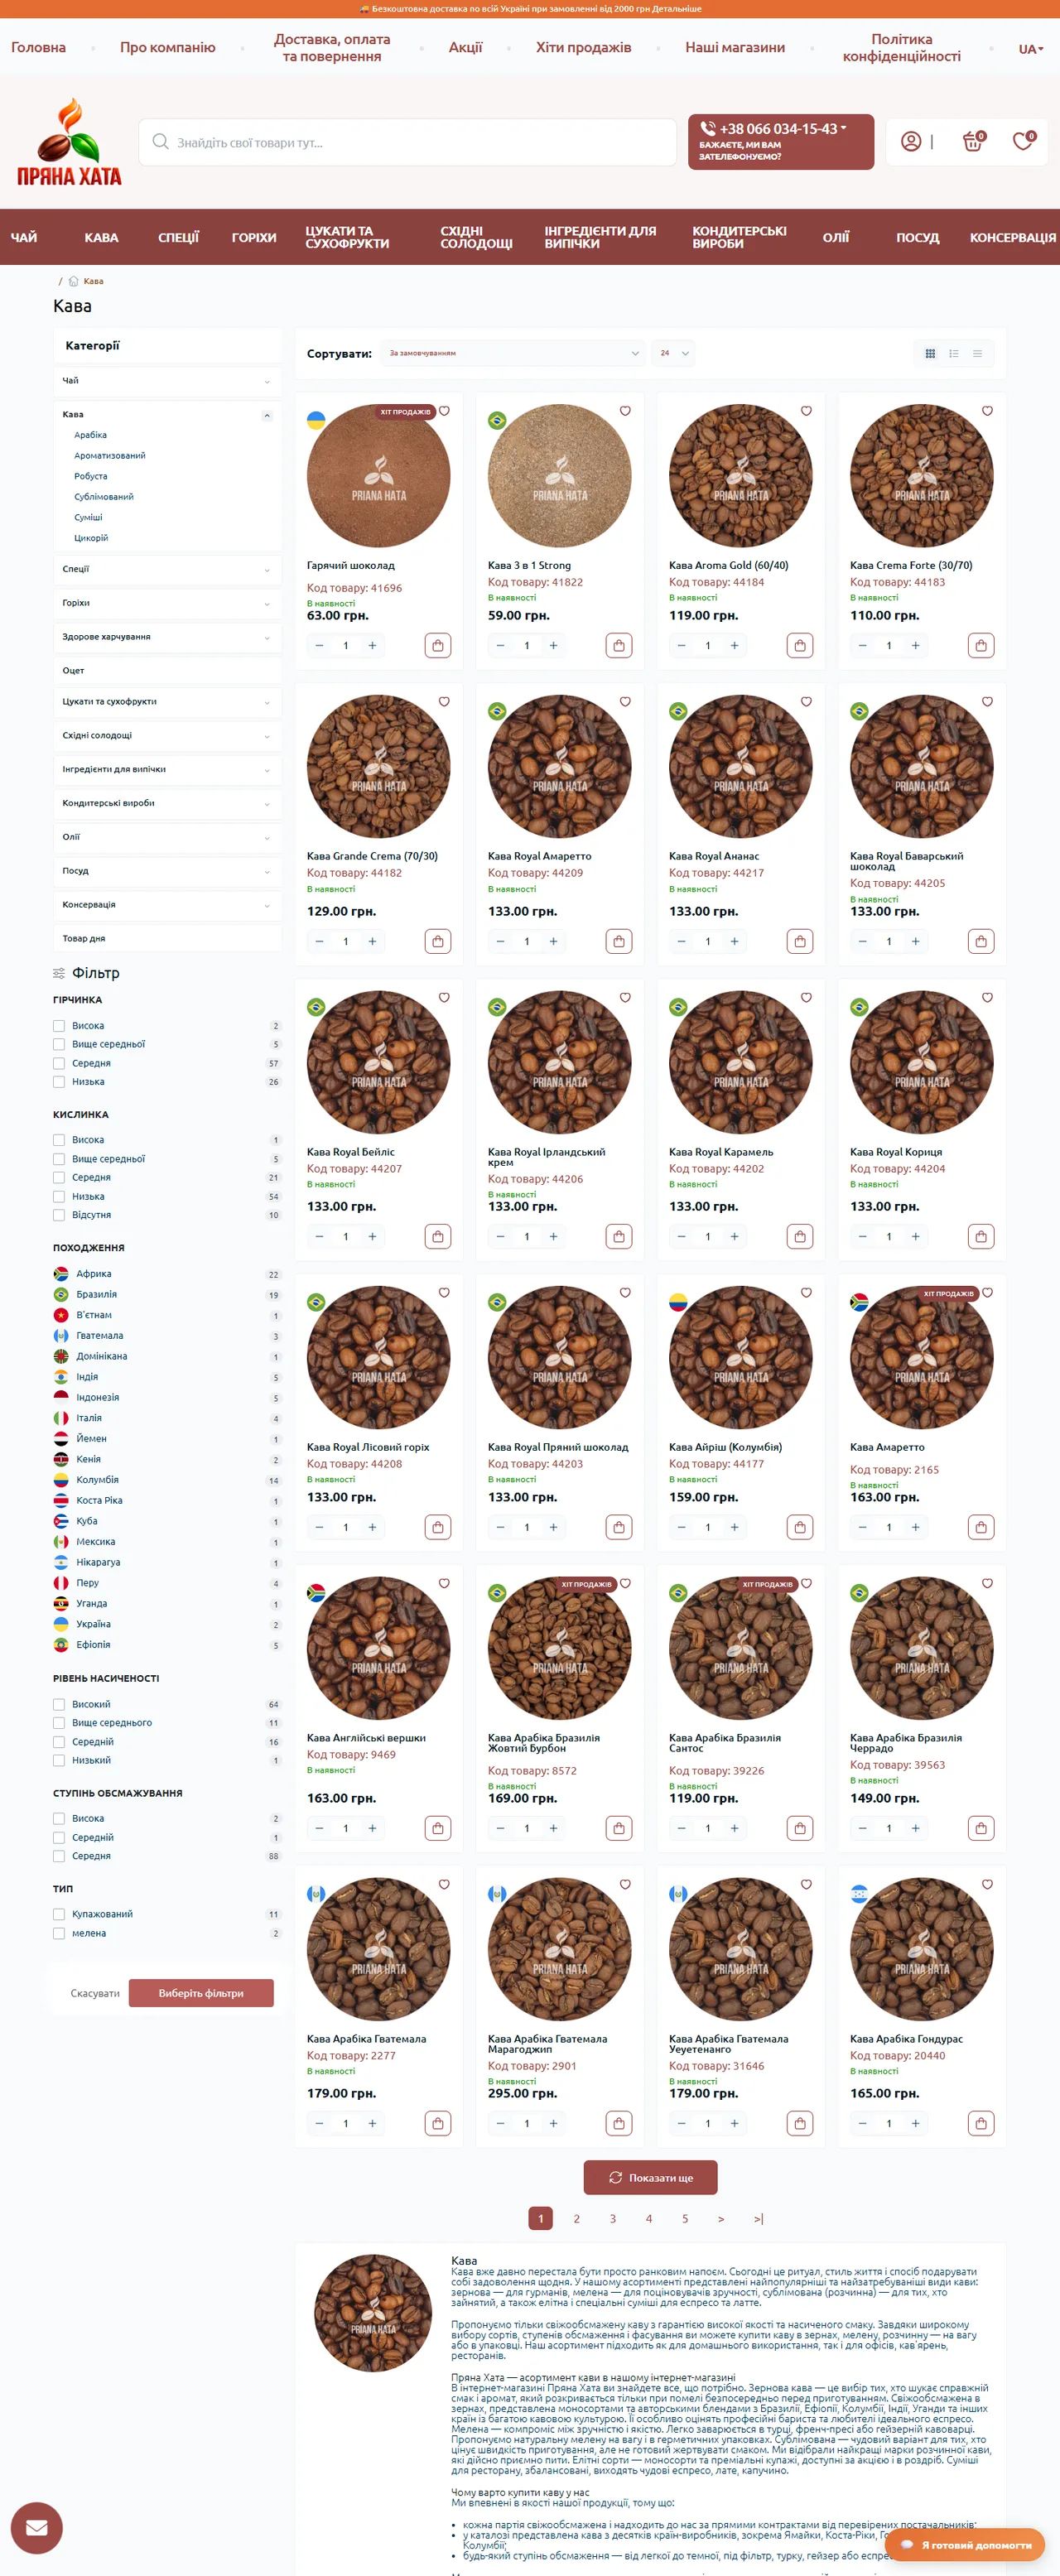Tick the Купажований type filter
1060x2576 pixels.
pos(59,1914)
